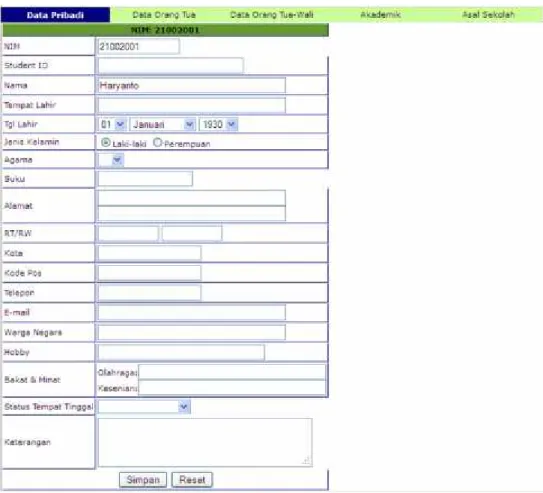
Task: Go to the Akademik tab
Action: [x=380, y=15]
